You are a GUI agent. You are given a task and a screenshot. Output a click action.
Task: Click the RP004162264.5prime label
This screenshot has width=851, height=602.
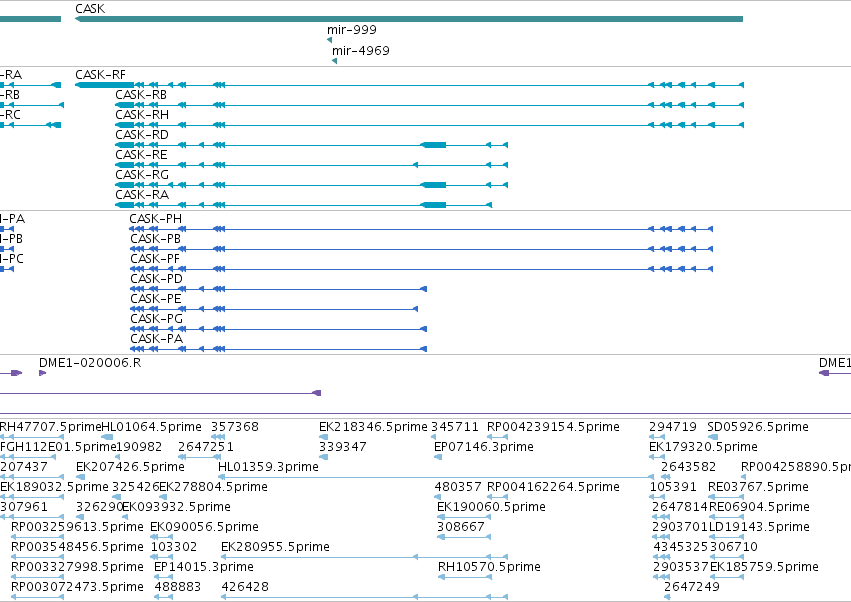pyautogui.click(x=553, y=487)
